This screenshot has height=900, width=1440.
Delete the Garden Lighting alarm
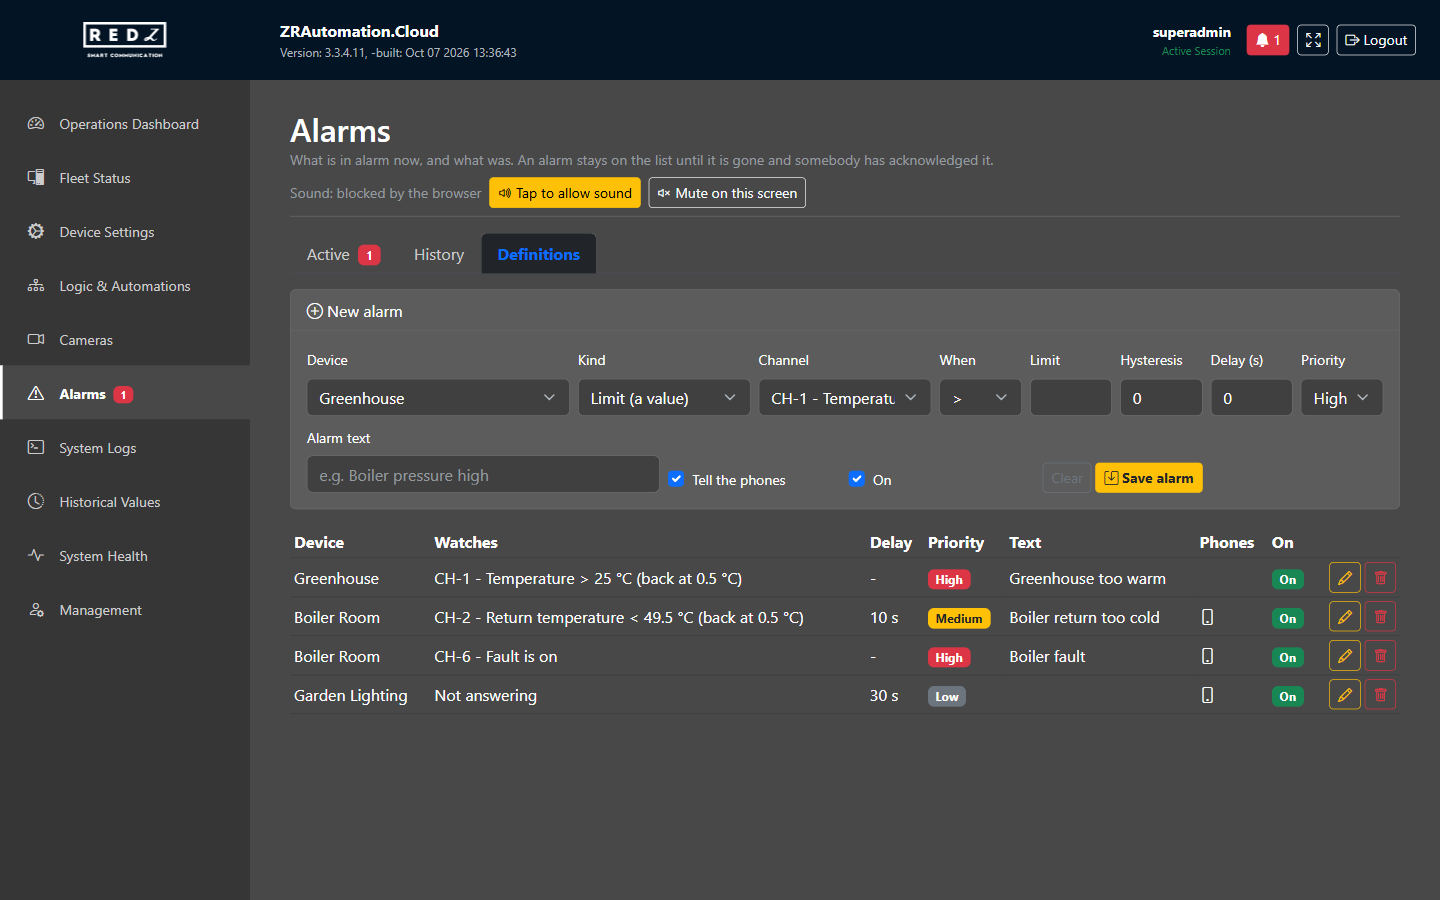click(1380, 695)
